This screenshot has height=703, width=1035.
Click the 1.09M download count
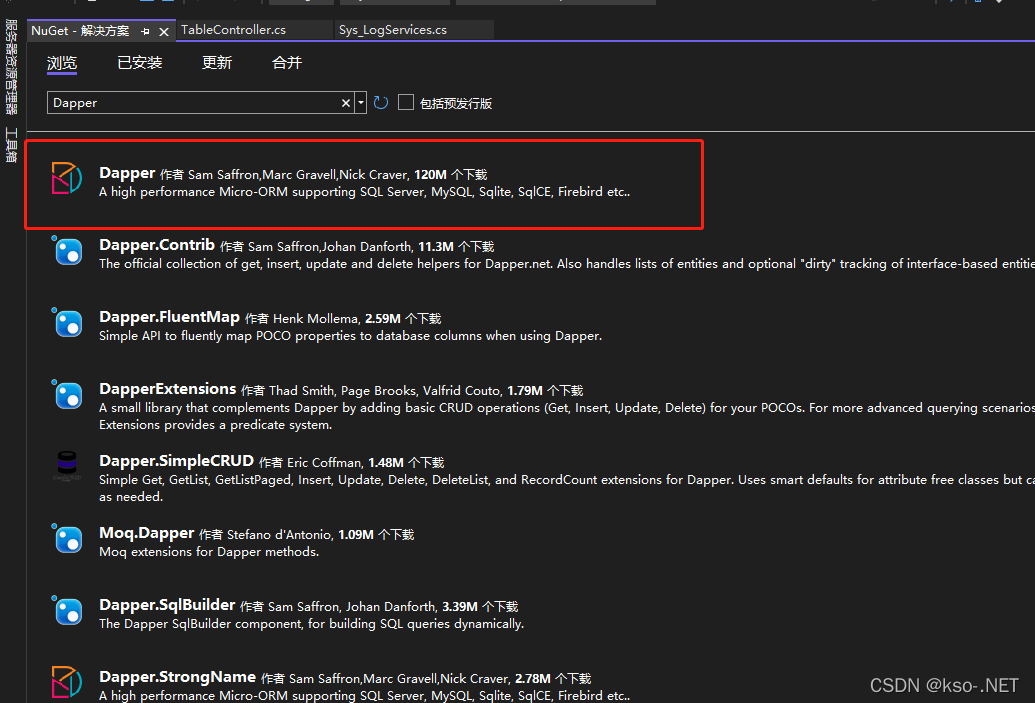click(356, 535)
